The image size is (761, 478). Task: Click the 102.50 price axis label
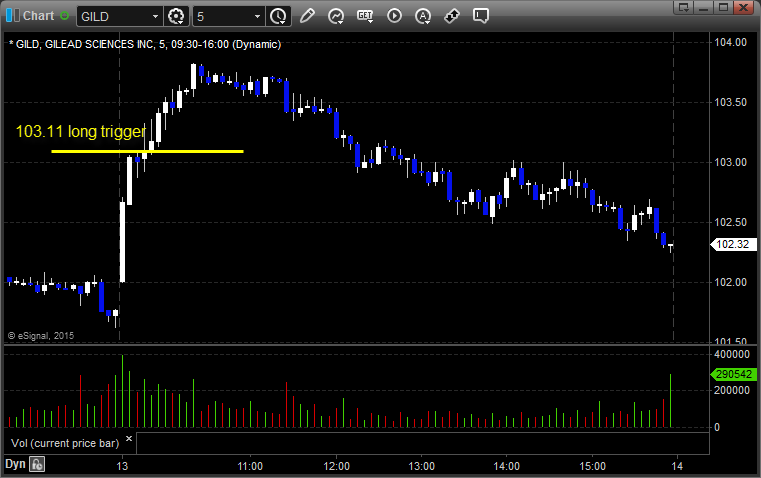point(730,222)
